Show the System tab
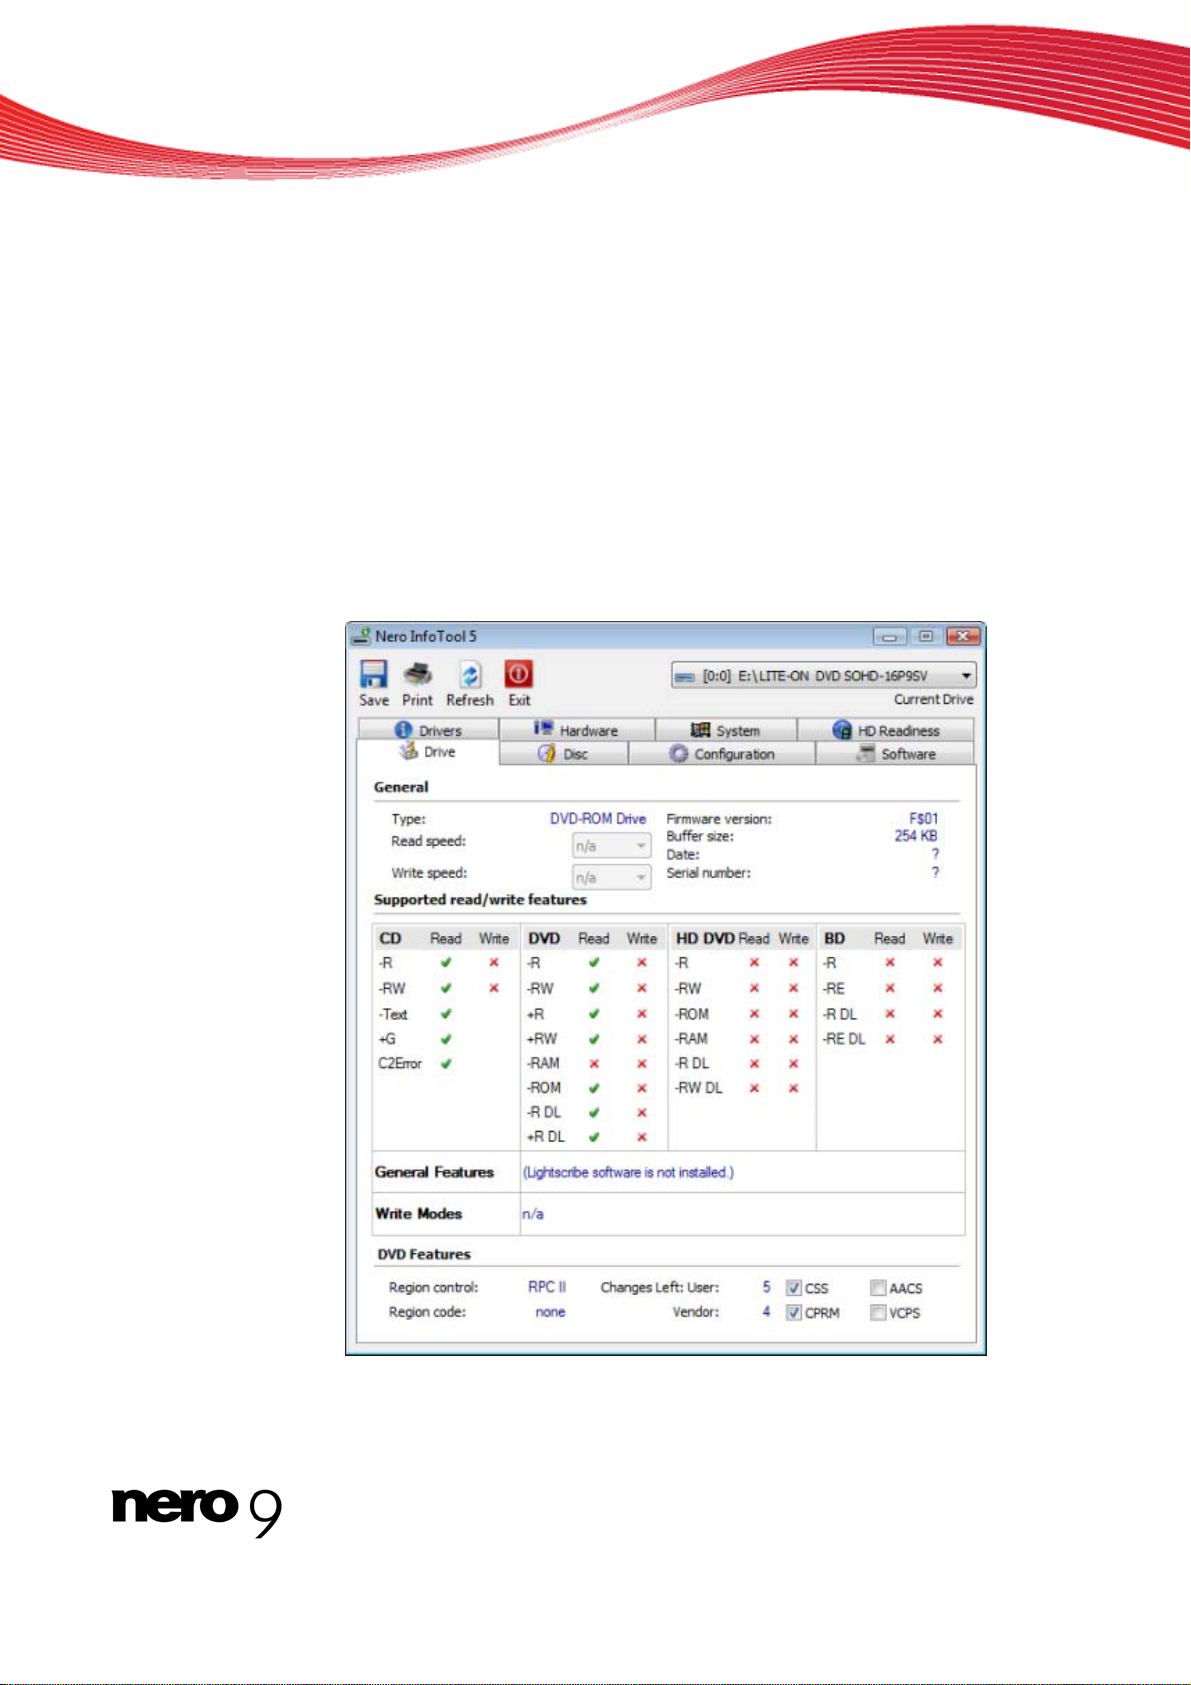This screenshot has height=1685, width=1191. pos(726,731)
